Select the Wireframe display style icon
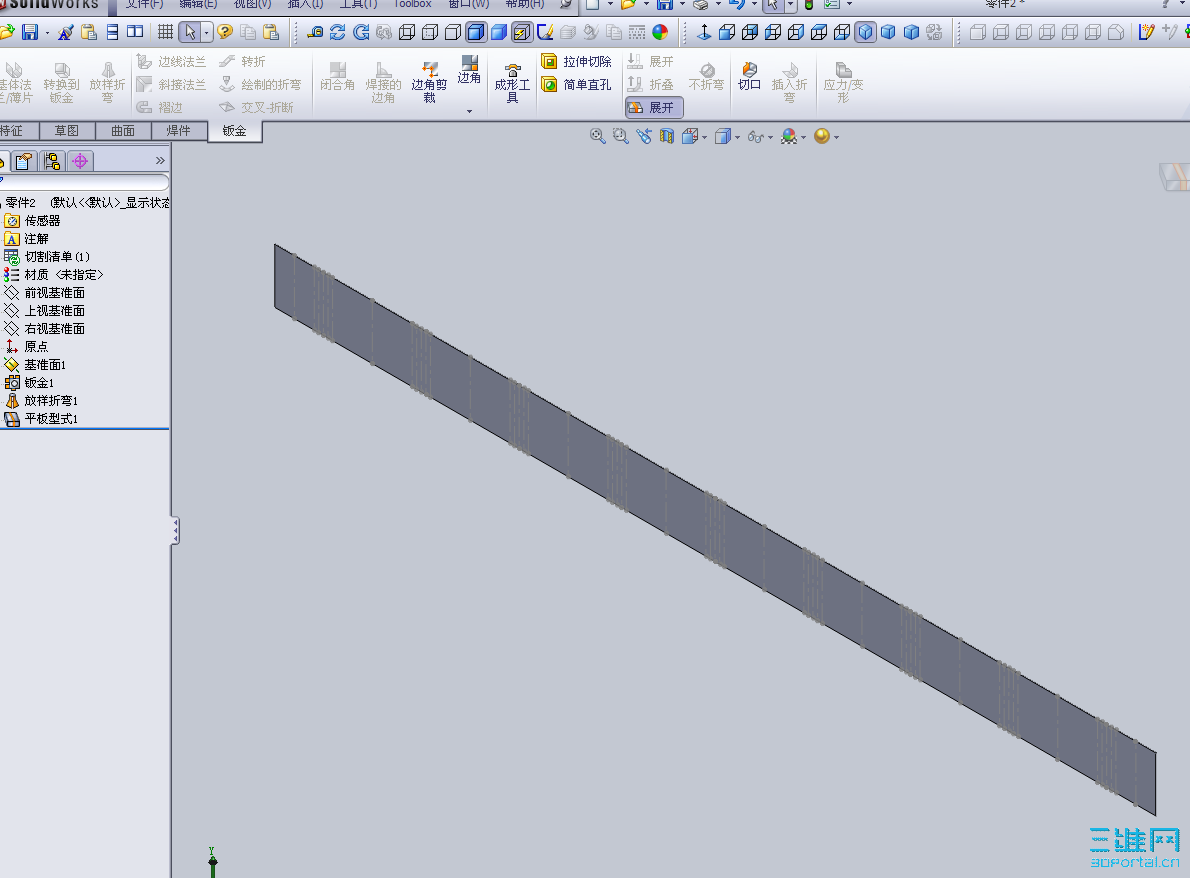1190x878 pixels. click(x=407, y=32)
